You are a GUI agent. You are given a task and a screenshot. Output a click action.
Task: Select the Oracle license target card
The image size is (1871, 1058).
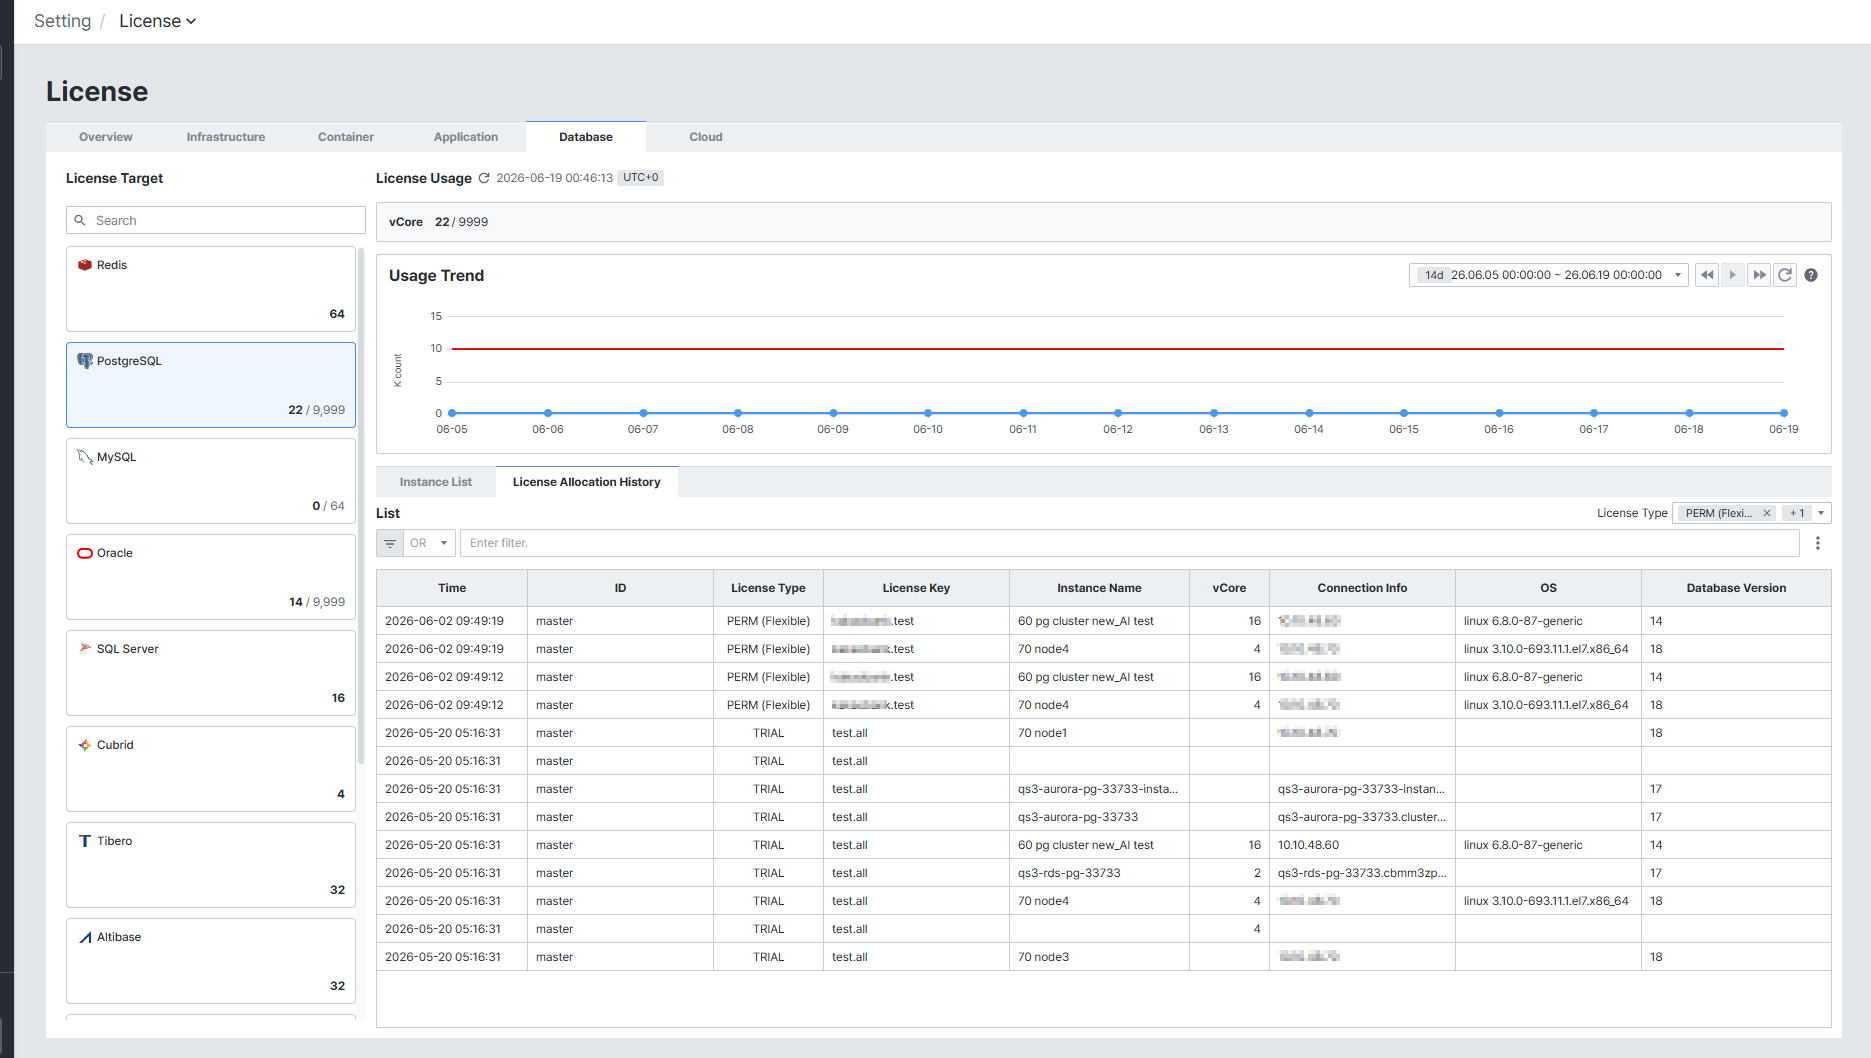[x=211, y=577]
